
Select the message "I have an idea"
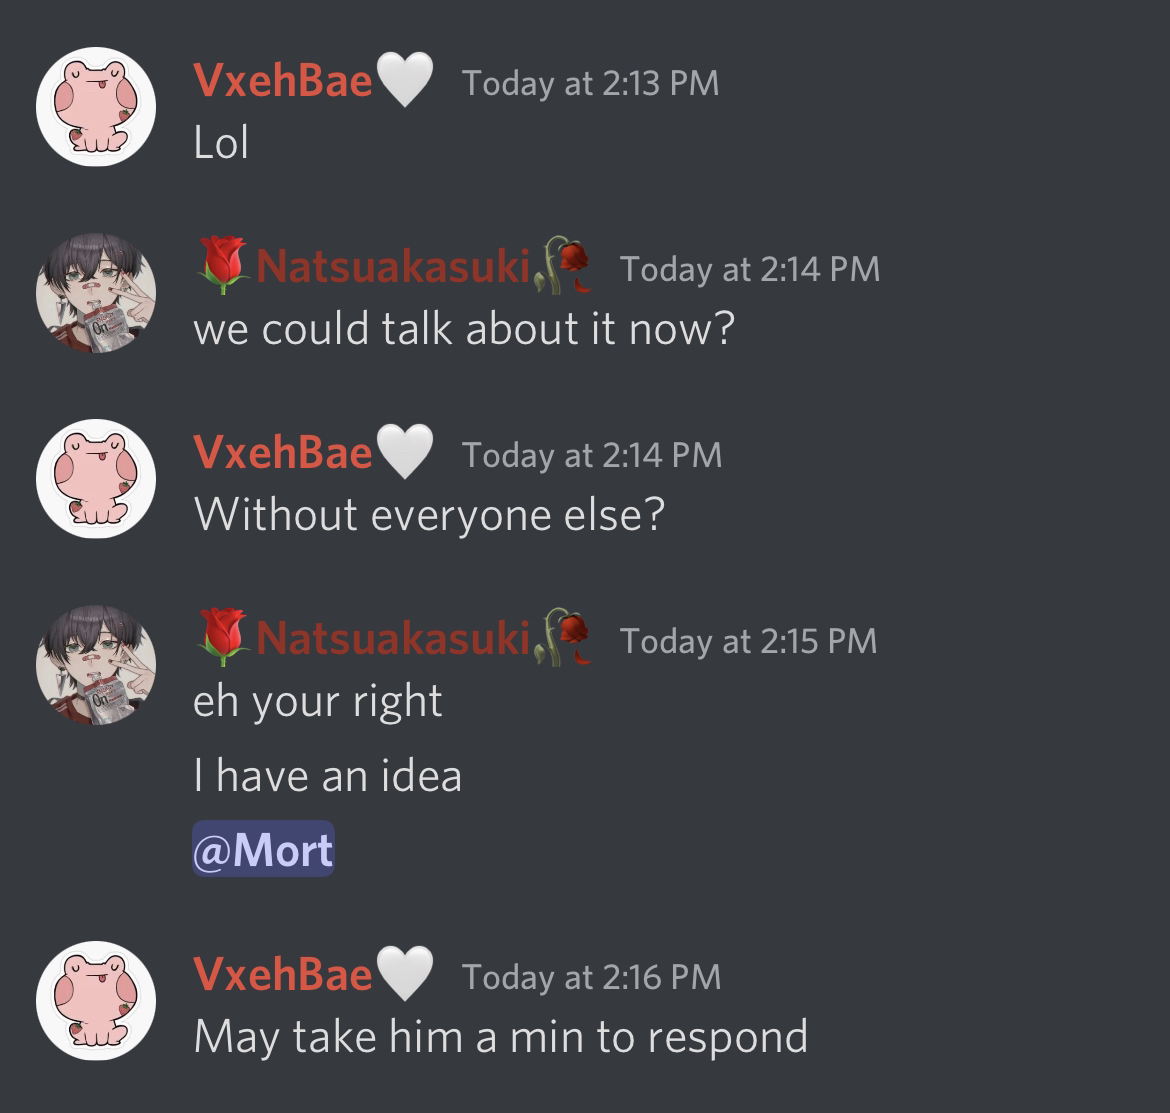(x=328, y=776)
